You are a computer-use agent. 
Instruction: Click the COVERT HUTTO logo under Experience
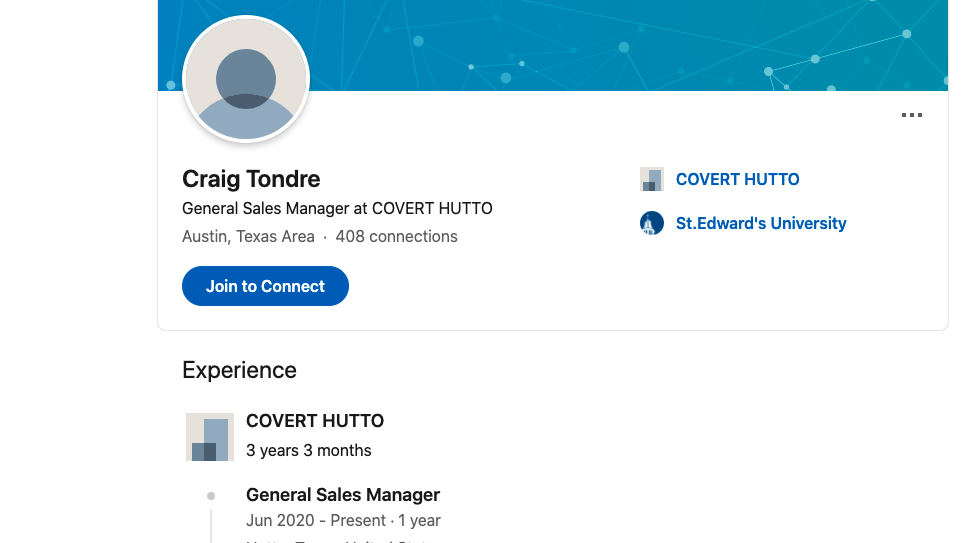click(210, 437)
